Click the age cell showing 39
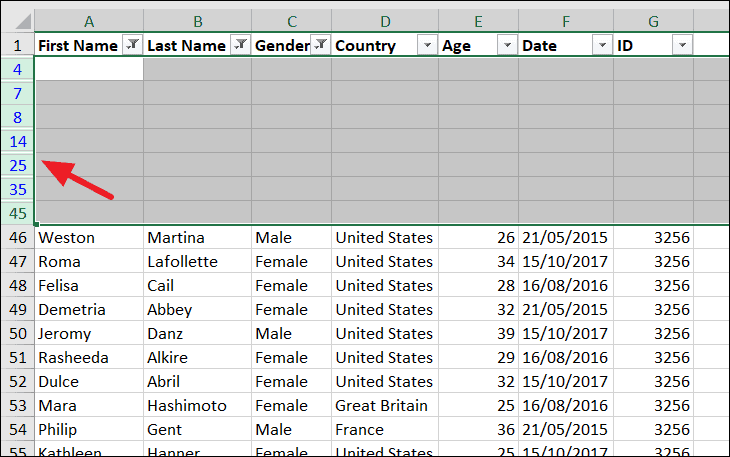Viewport: 730px width, 457px height. [x=479, y=333]
